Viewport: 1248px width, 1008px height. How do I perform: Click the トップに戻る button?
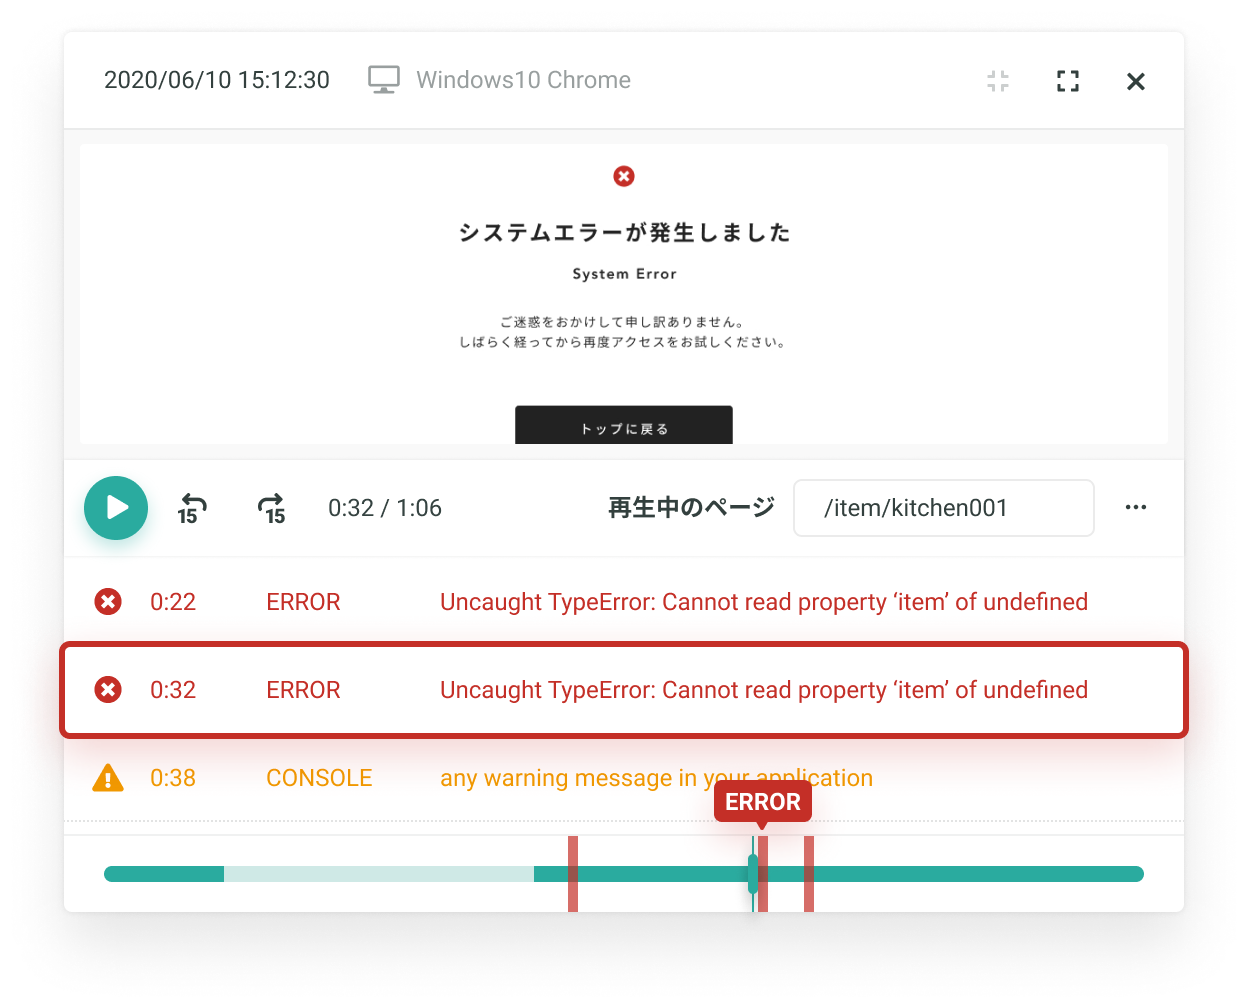(x=624, y=425)
